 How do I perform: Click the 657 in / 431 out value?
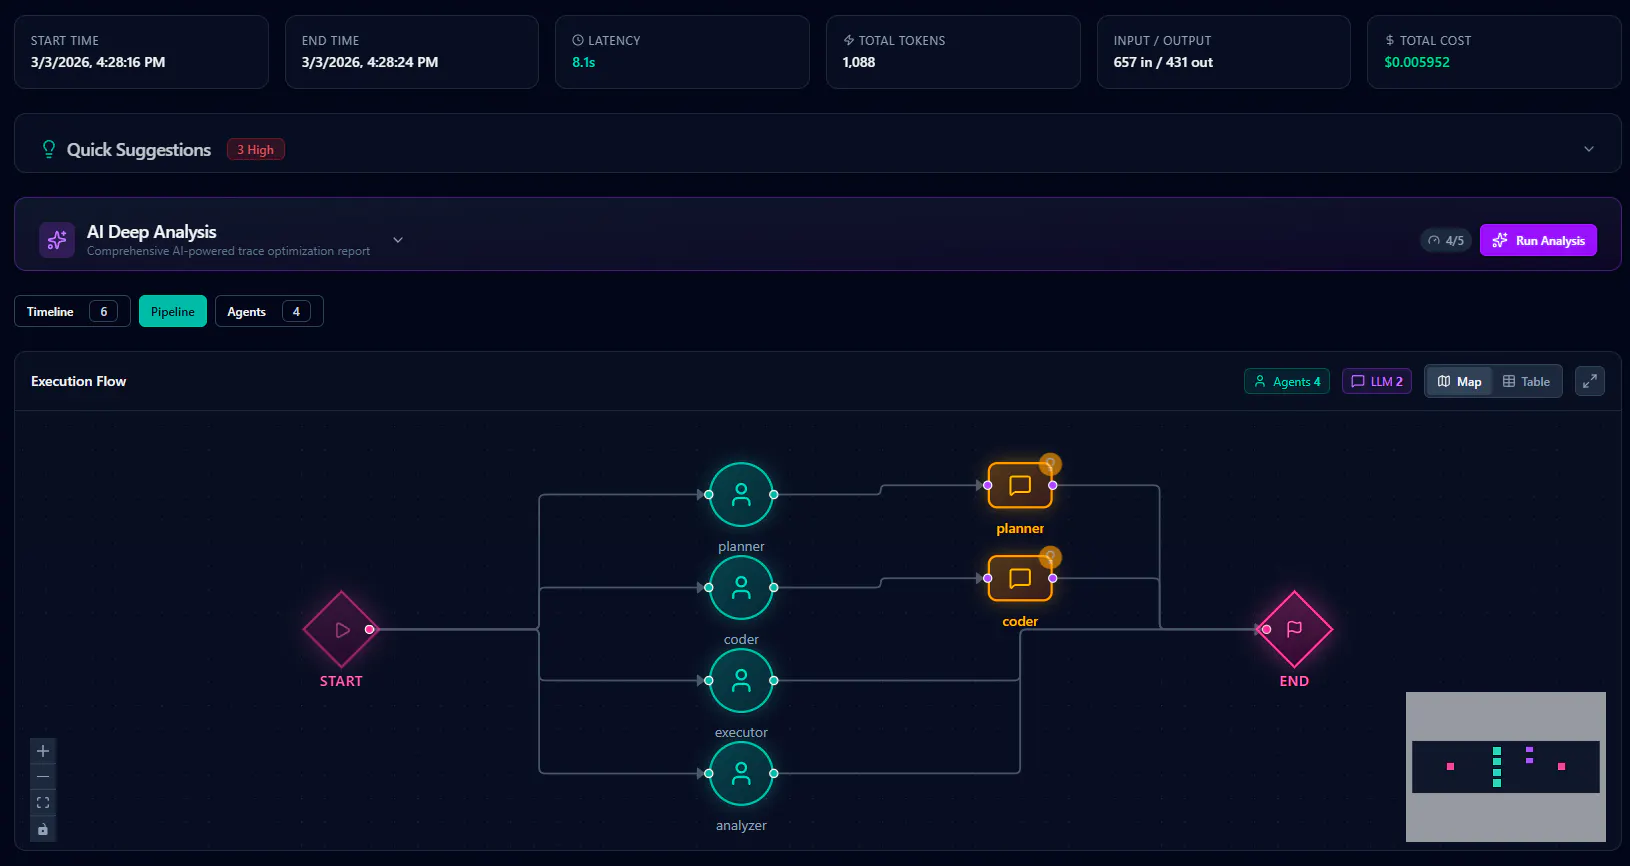point(1163,62)
